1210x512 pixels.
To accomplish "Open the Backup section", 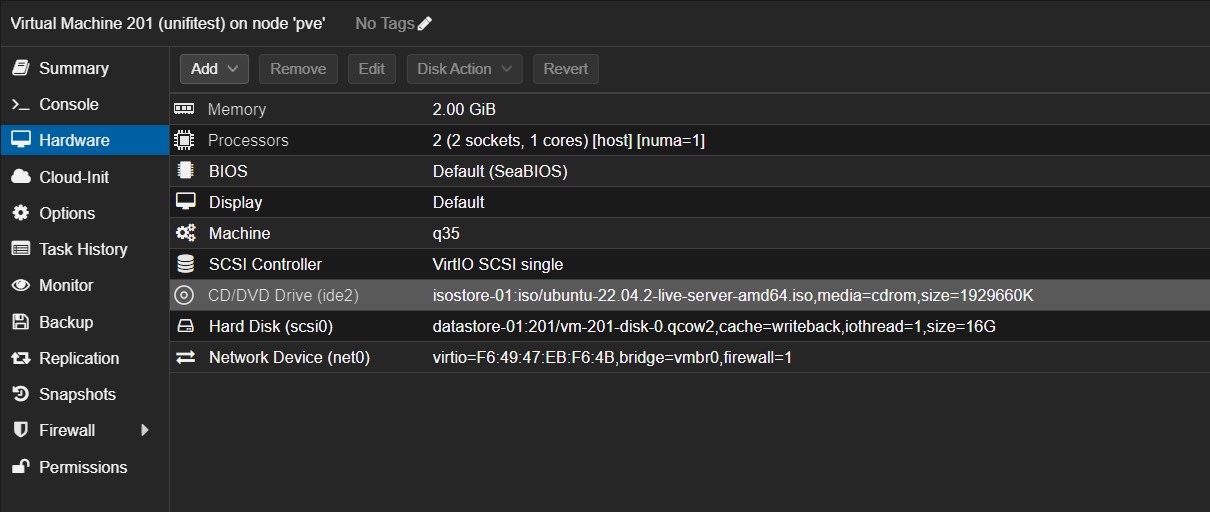I will point(66,322).
